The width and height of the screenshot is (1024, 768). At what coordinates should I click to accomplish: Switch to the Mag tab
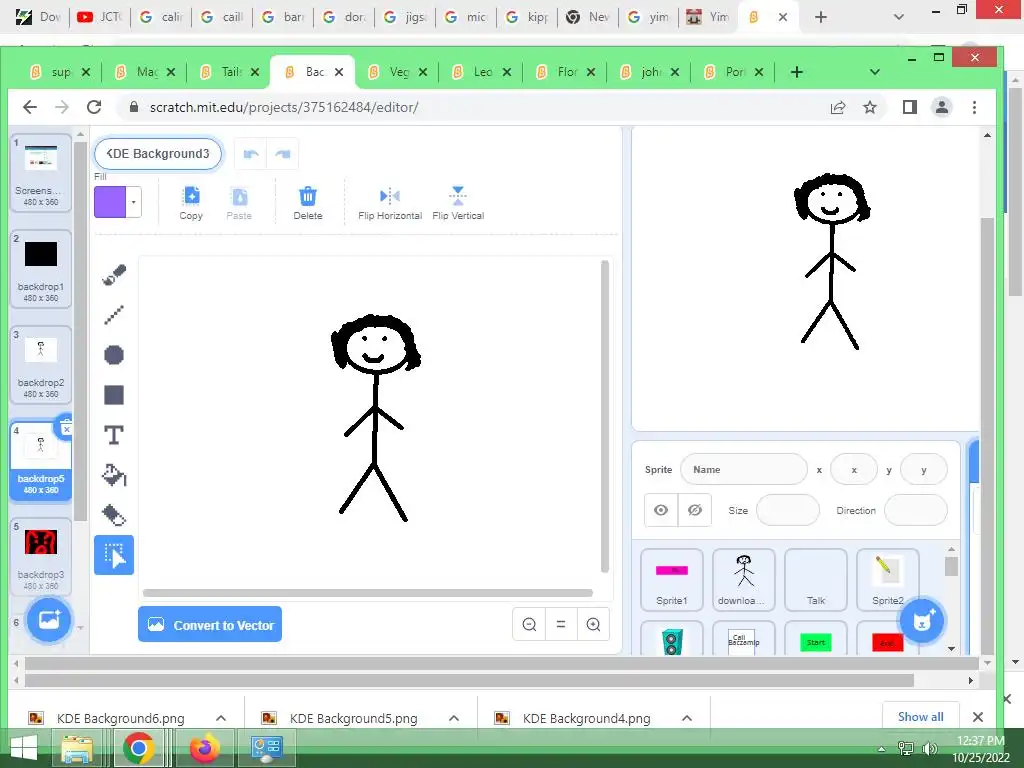pos(145,72)
